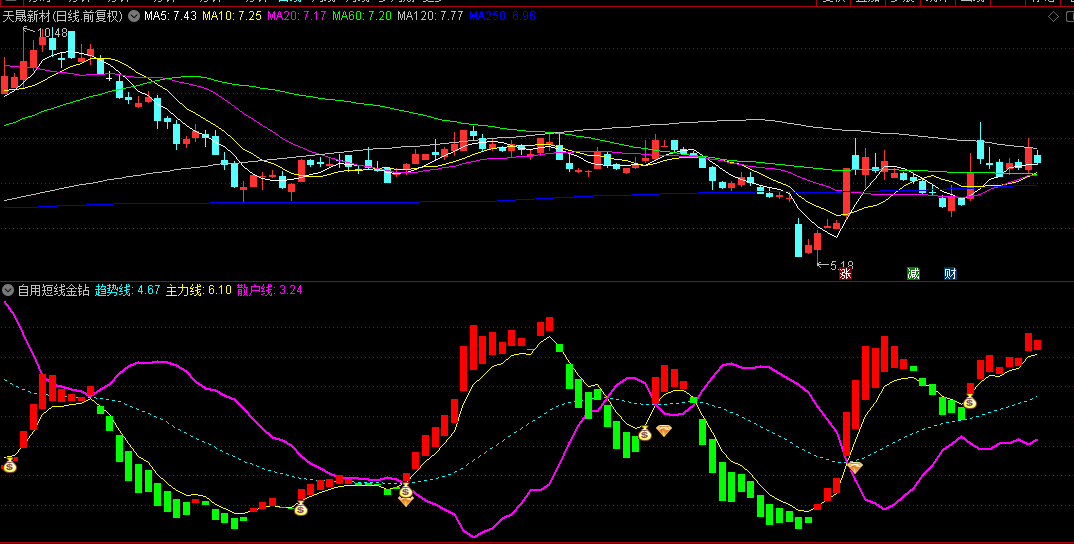Click the 散户线: 3.24 indicator label
Viewport: 1074px width, 544px height.
(270, 290)
